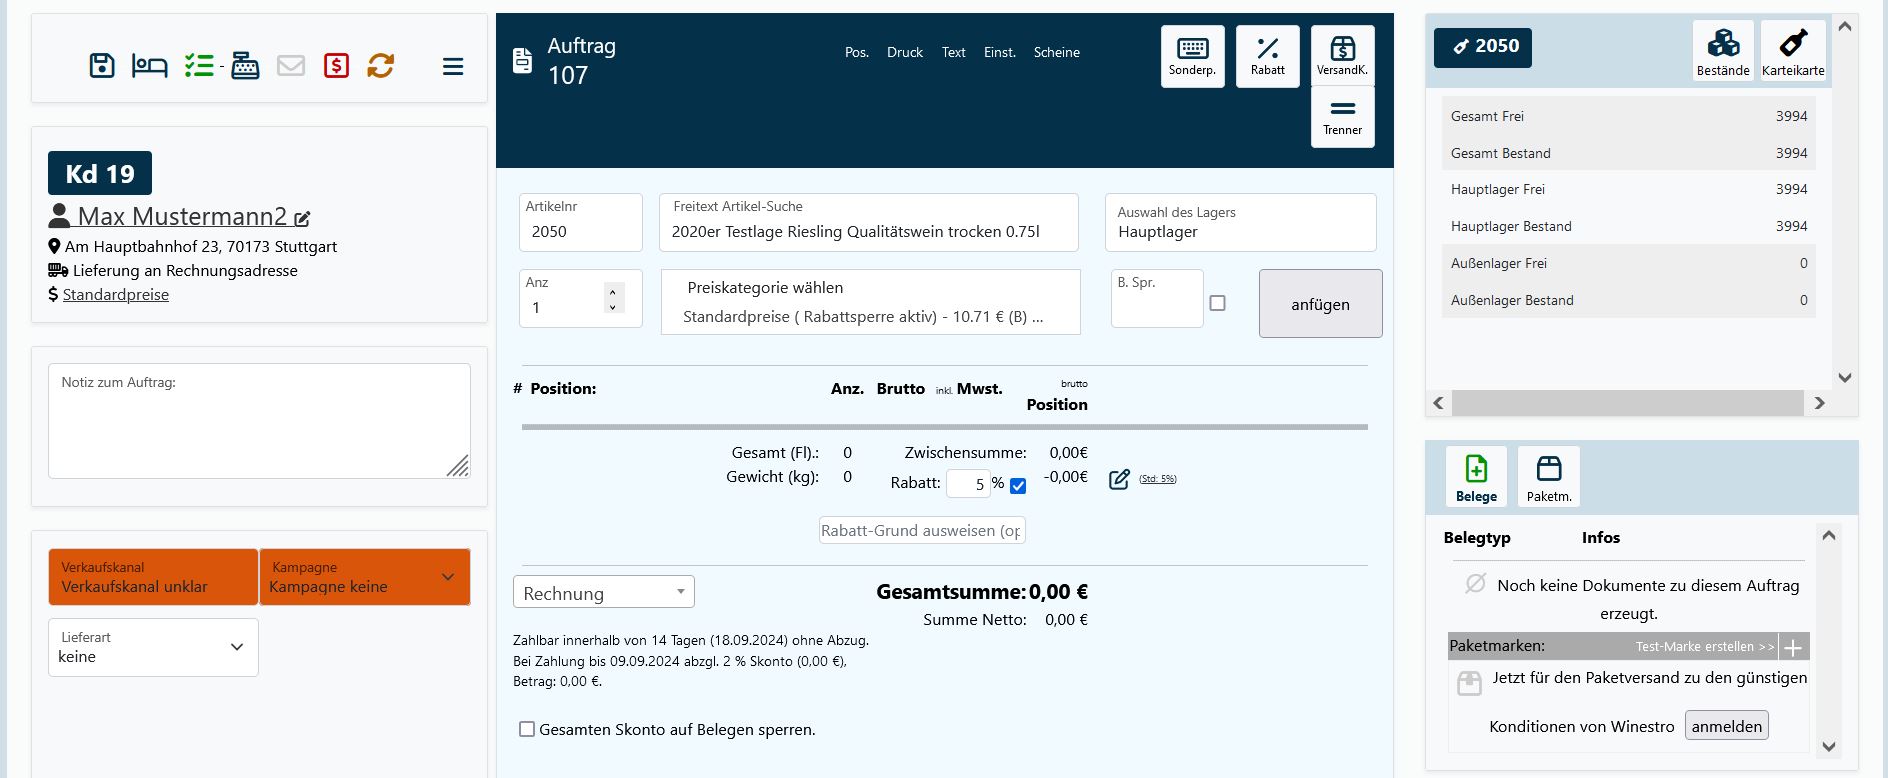
Task: Open the Standardpreise link
Action: pyautogui.click(x=116, y=294)
